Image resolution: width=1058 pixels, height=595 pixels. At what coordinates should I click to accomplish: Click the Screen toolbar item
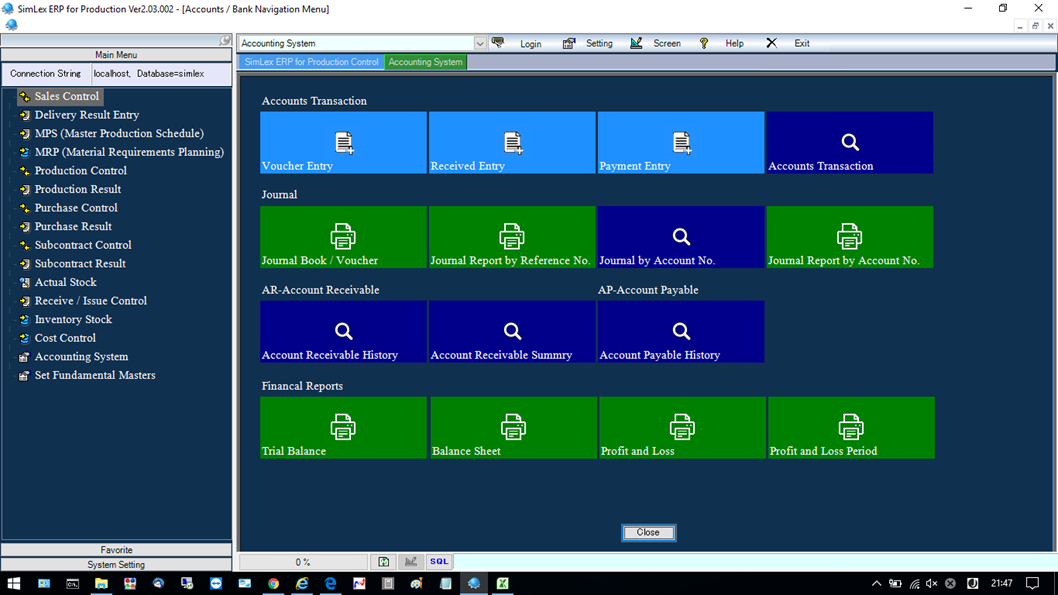(x=656, y=43)
